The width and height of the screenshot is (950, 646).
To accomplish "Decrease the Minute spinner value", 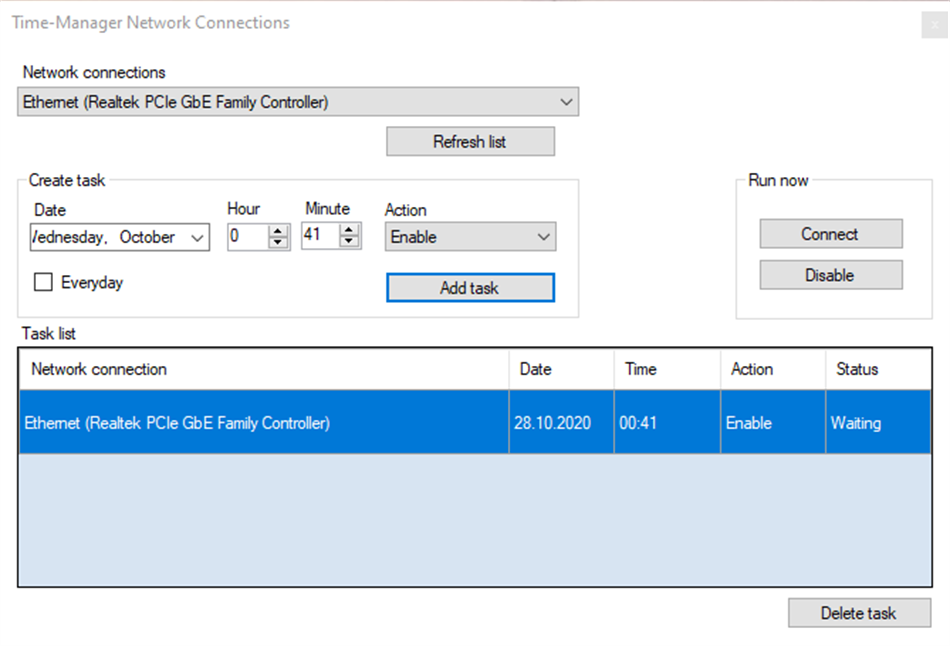I will 349,242.
